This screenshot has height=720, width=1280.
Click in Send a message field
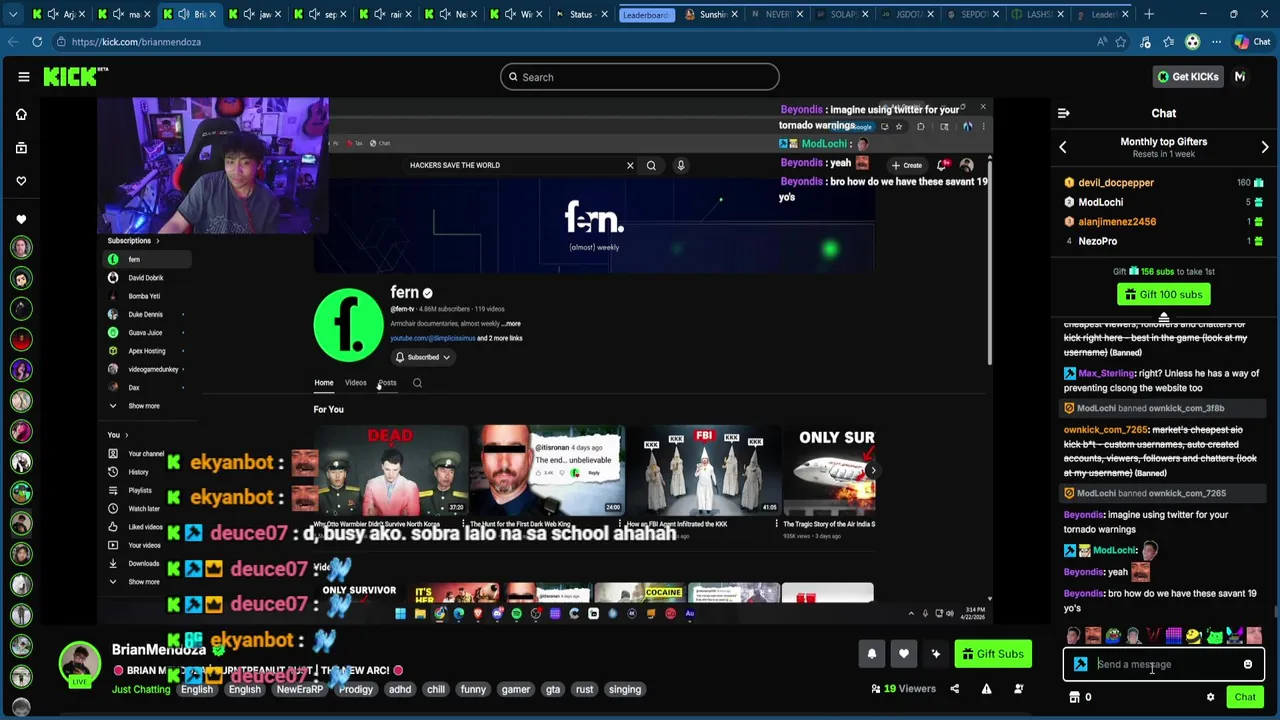pyautogui.click(x=1165, y=664)
